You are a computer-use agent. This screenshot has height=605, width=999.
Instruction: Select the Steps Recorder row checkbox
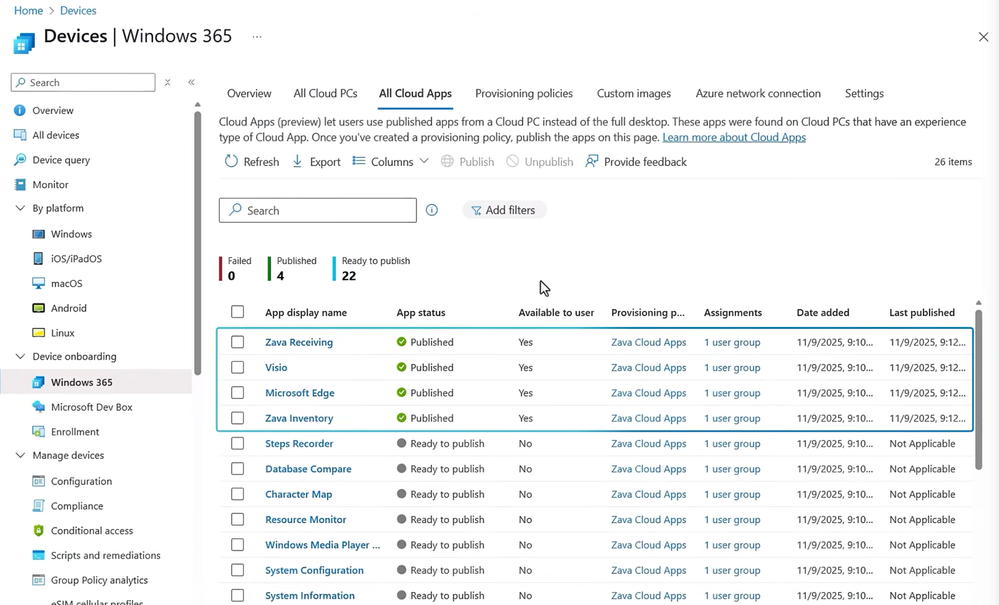point(237,444)
